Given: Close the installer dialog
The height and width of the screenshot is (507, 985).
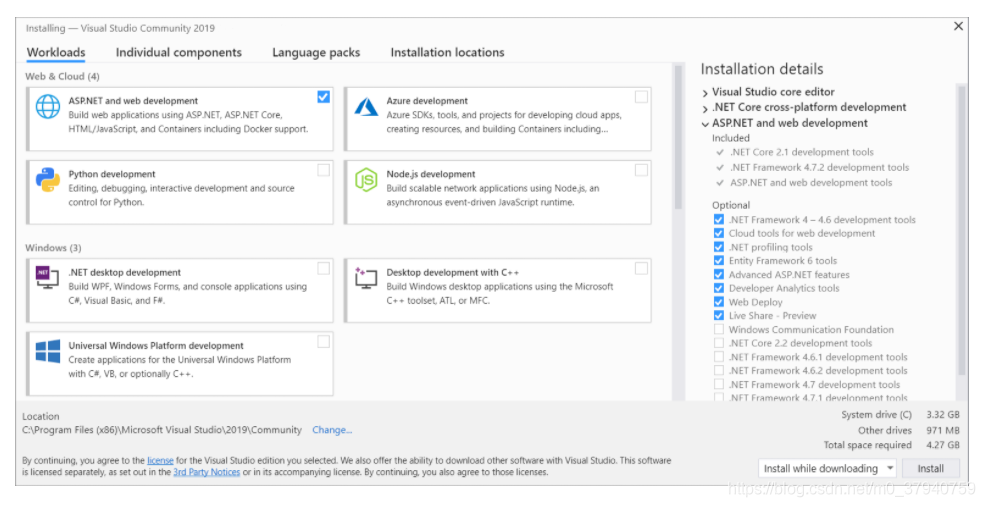Looking at the screenshot, I should pyautogui.click(x=958, y=26).
